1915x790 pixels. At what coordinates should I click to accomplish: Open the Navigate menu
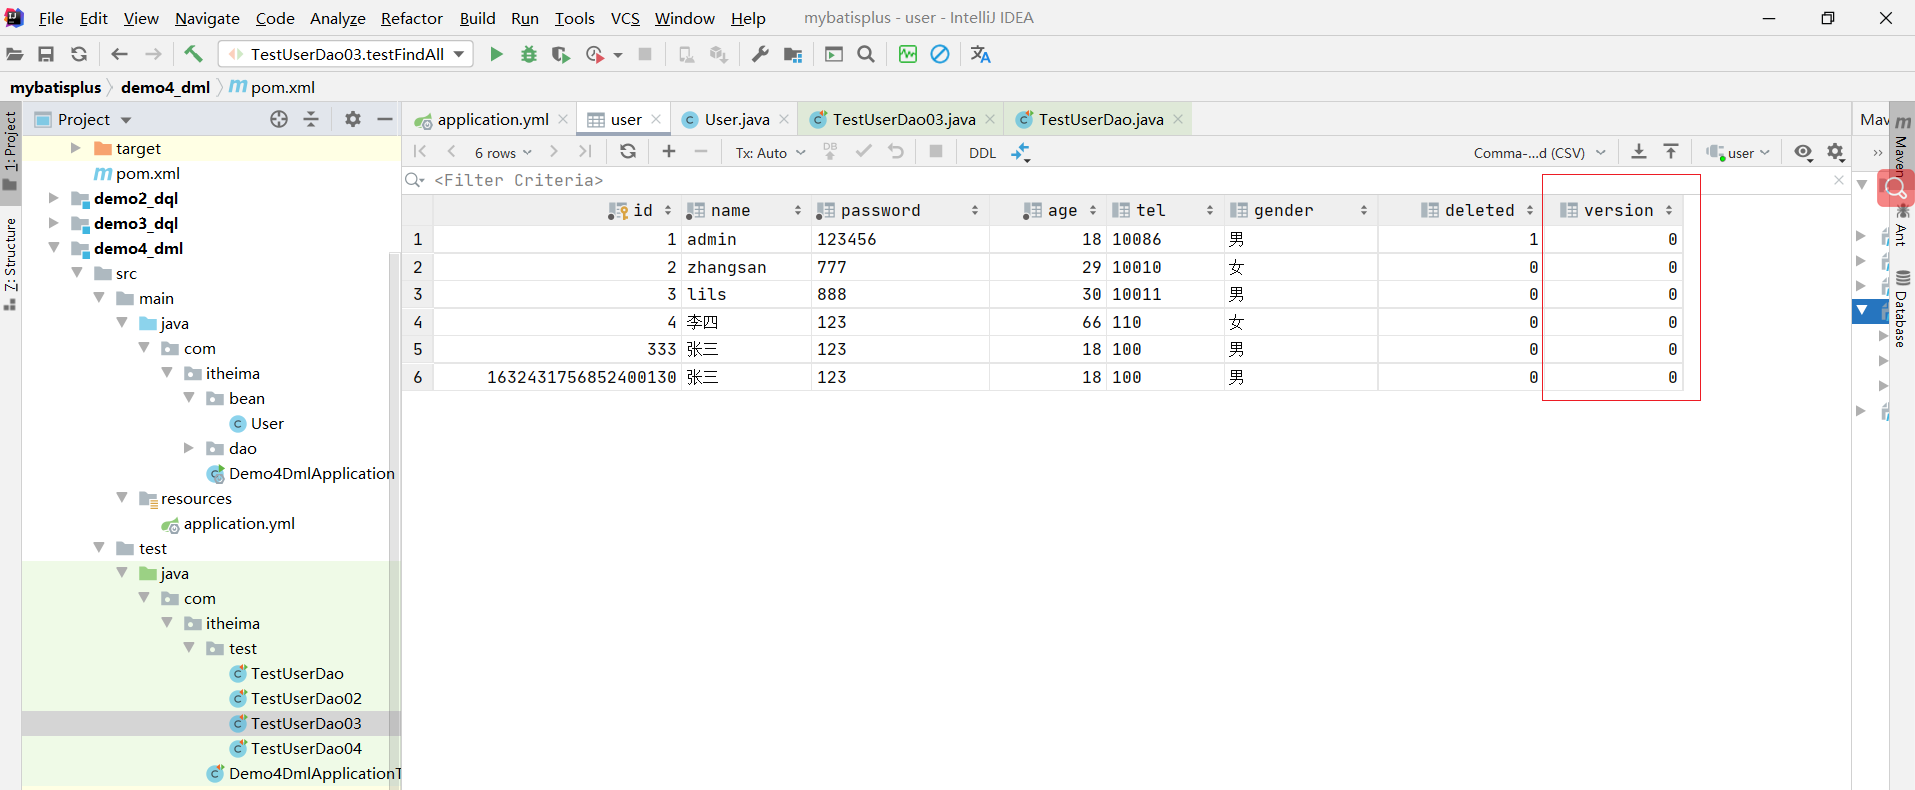click(207, 18)
